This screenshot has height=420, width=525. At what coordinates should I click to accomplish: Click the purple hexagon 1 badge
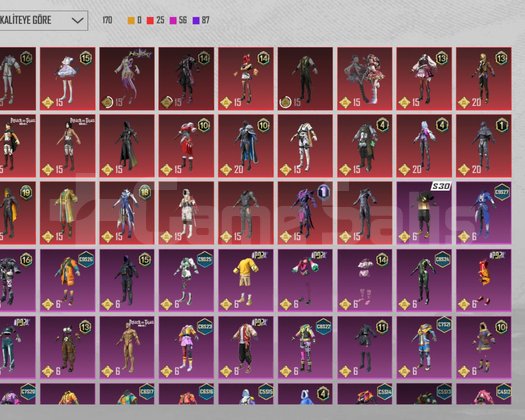tap(323, 192)
